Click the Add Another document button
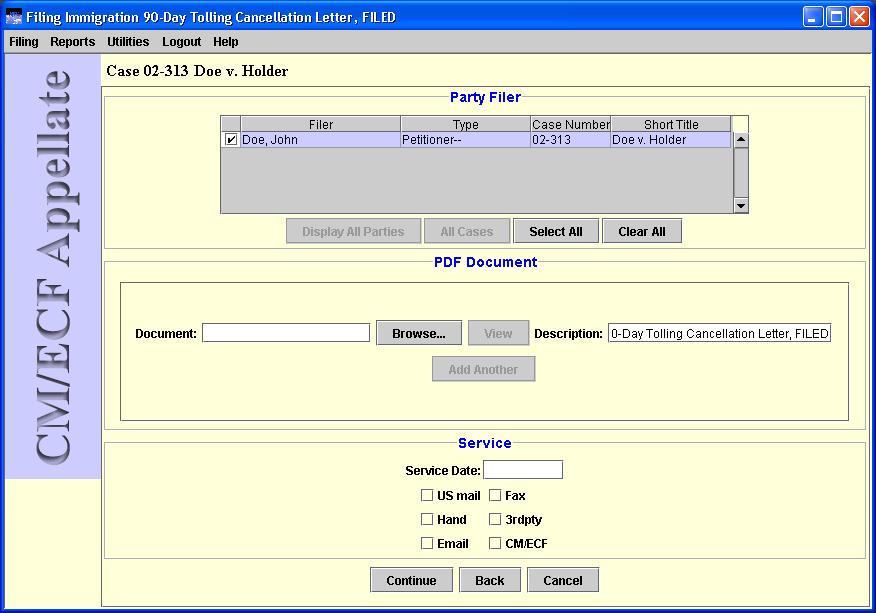The width and height of the screenshot is (876, 613). [483, 369]
